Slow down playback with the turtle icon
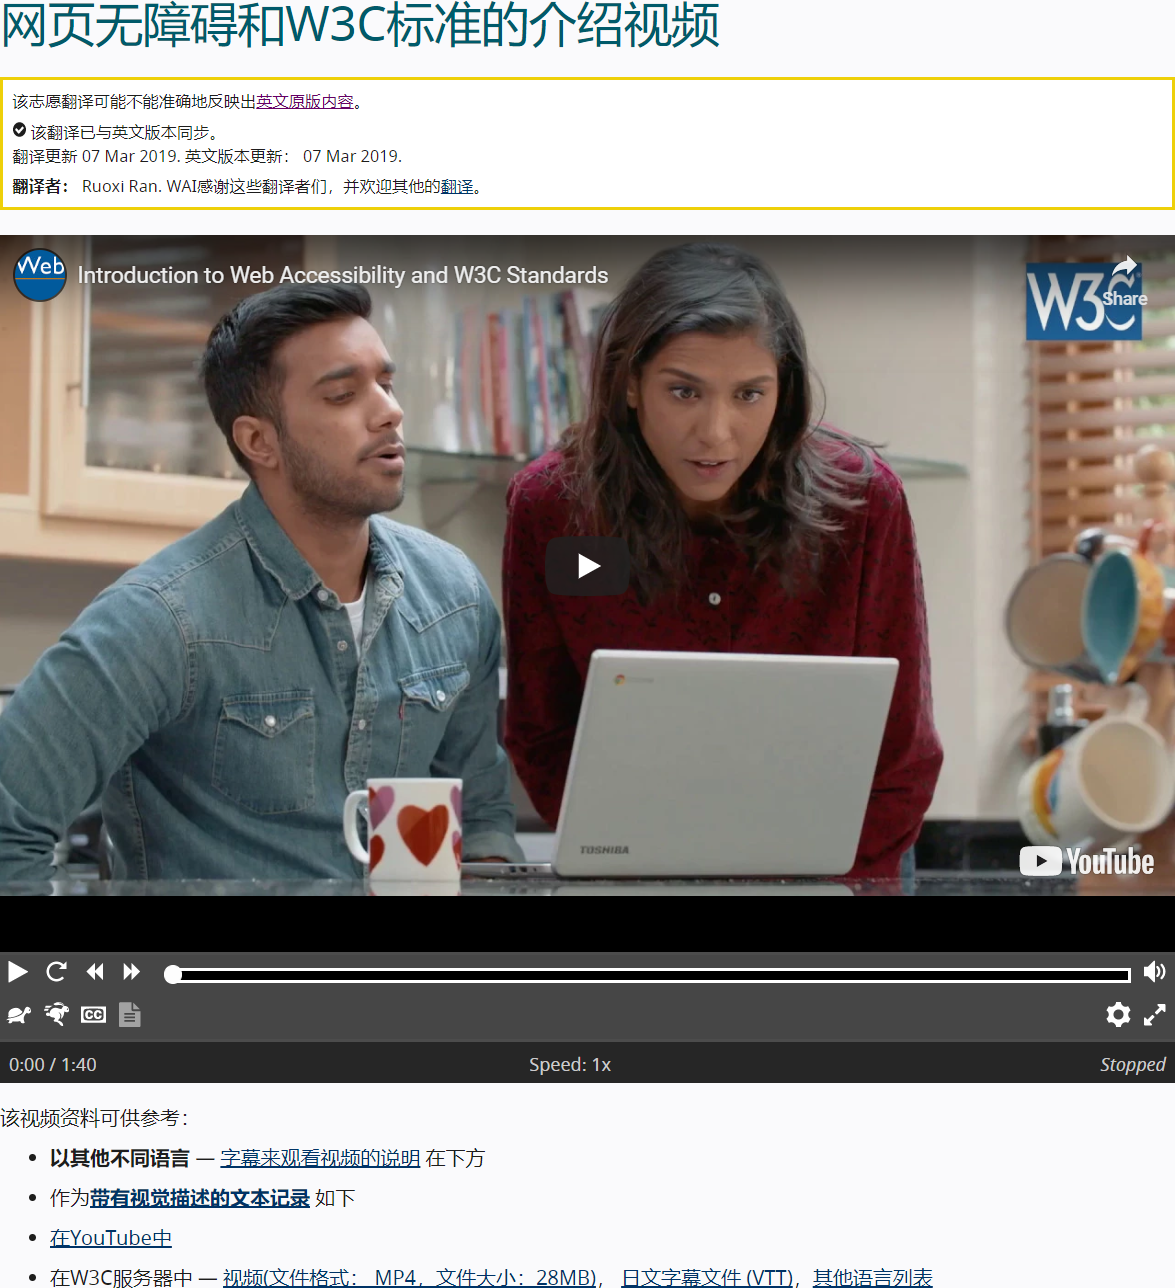 (x=19, y=1015)
